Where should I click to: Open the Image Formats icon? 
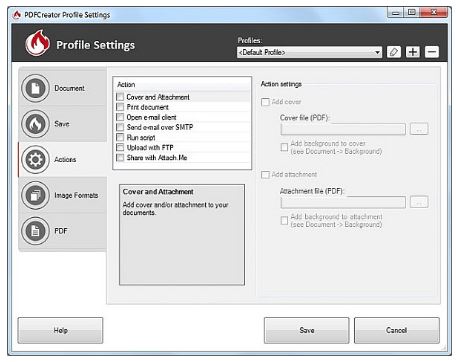pyautogui.click(x=35, y=195)
